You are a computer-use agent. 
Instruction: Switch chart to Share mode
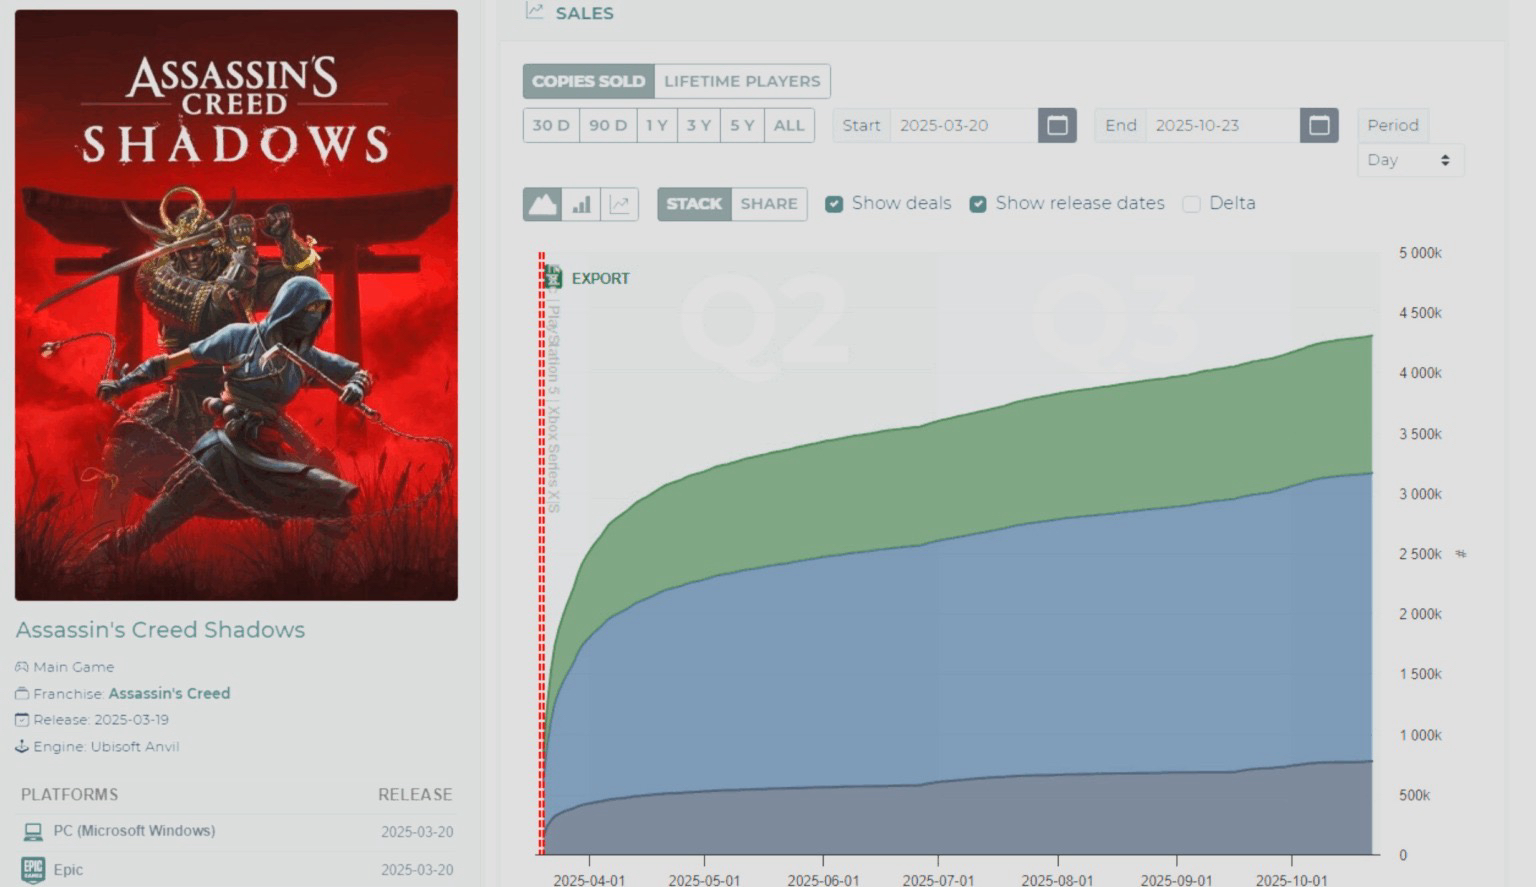pos(769,204)
